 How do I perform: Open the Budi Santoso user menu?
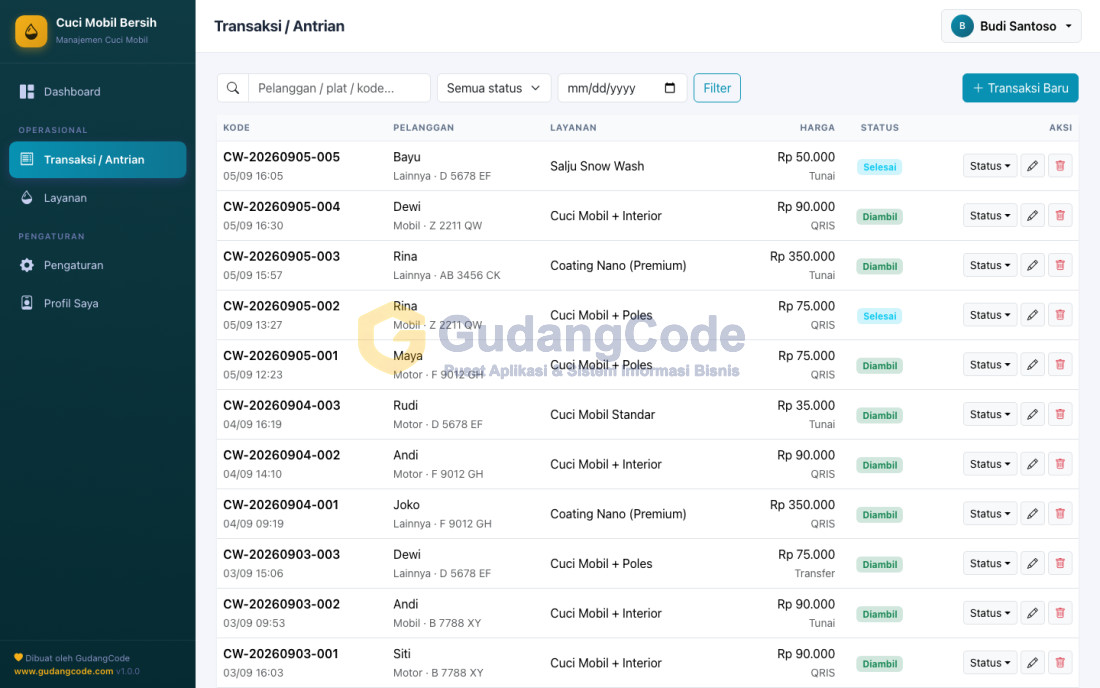point(1011,26)
